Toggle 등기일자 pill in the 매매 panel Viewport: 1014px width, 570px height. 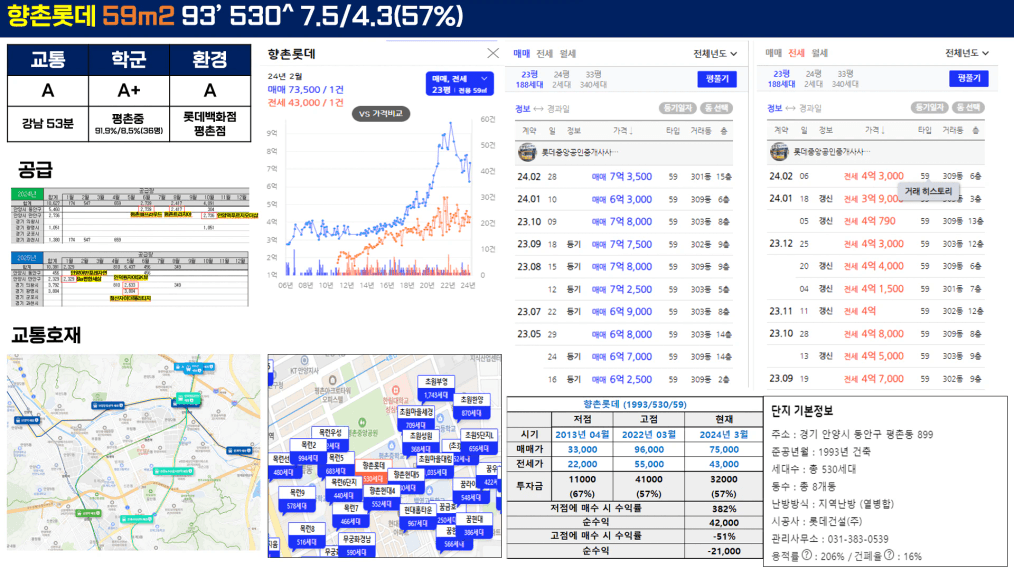point(677,108)
